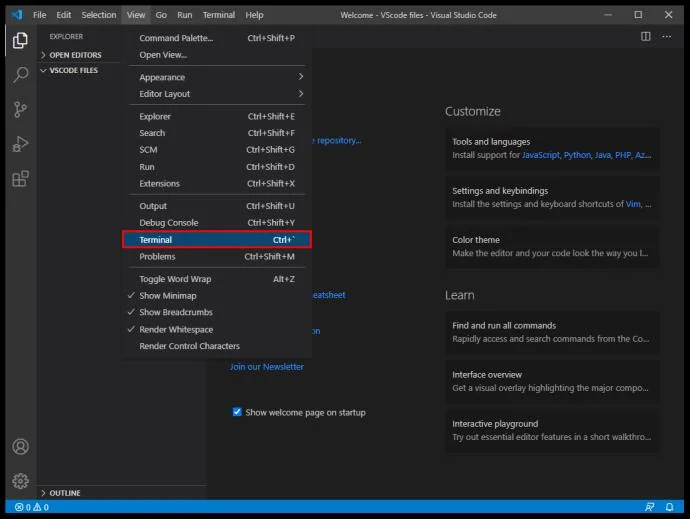Click the Tools and languages heading

491,142
